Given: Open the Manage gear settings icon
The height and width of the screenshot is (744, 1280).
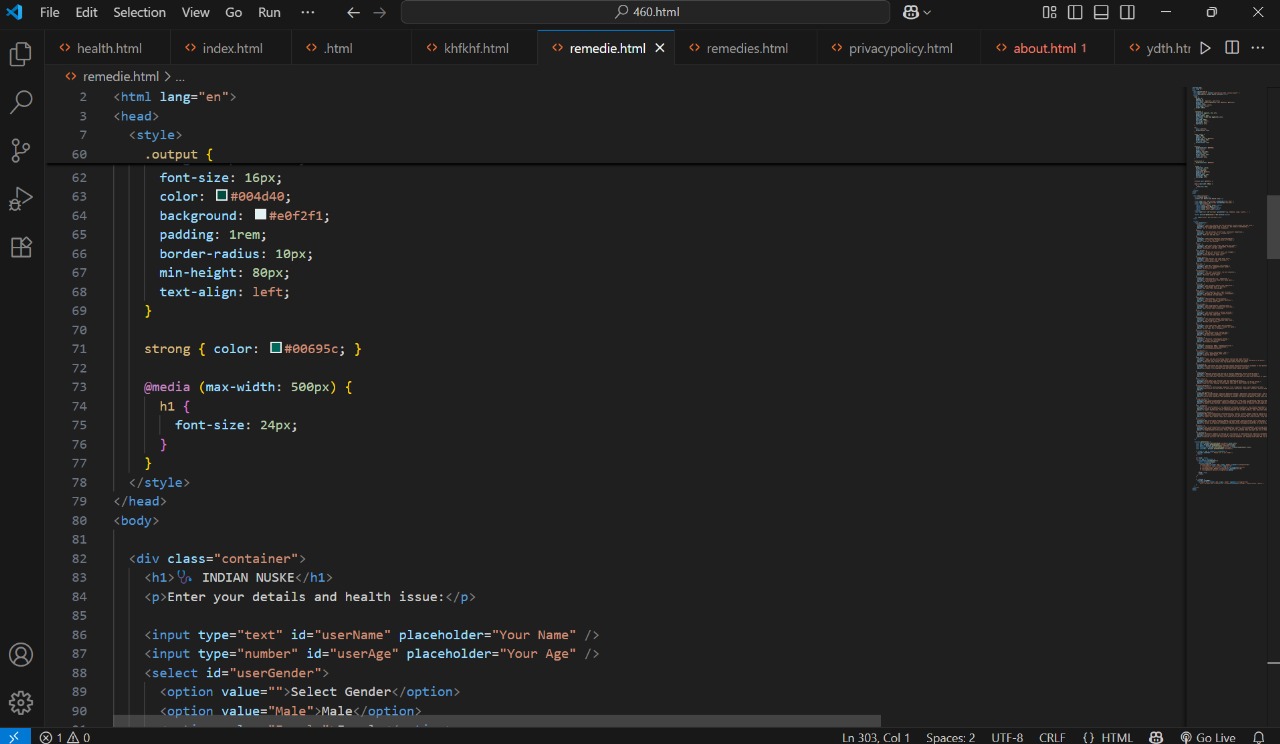Looking at the screenshot, I should click(21, 702).
